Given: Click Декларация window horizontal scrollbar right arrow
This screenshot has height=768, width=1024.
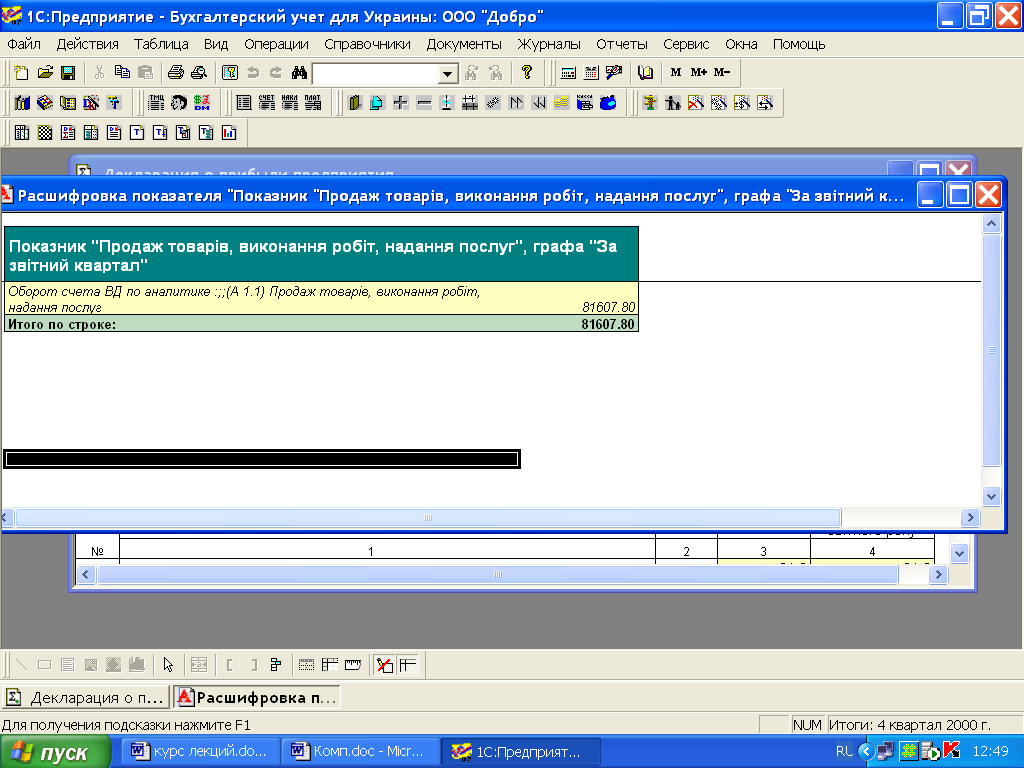Looking at the screenshot, I should pos(938,574).
